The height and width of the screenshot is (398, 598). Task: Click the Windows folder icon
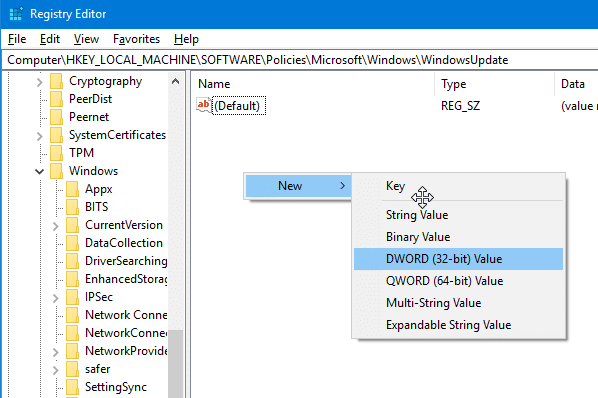[x=56, y=171]
